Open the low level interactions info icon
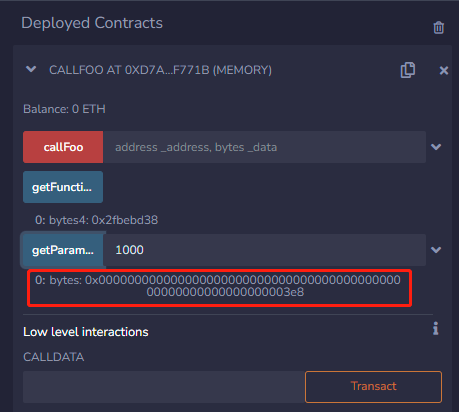This screenshot has width=459, height=412. click(x=436, y=328)
